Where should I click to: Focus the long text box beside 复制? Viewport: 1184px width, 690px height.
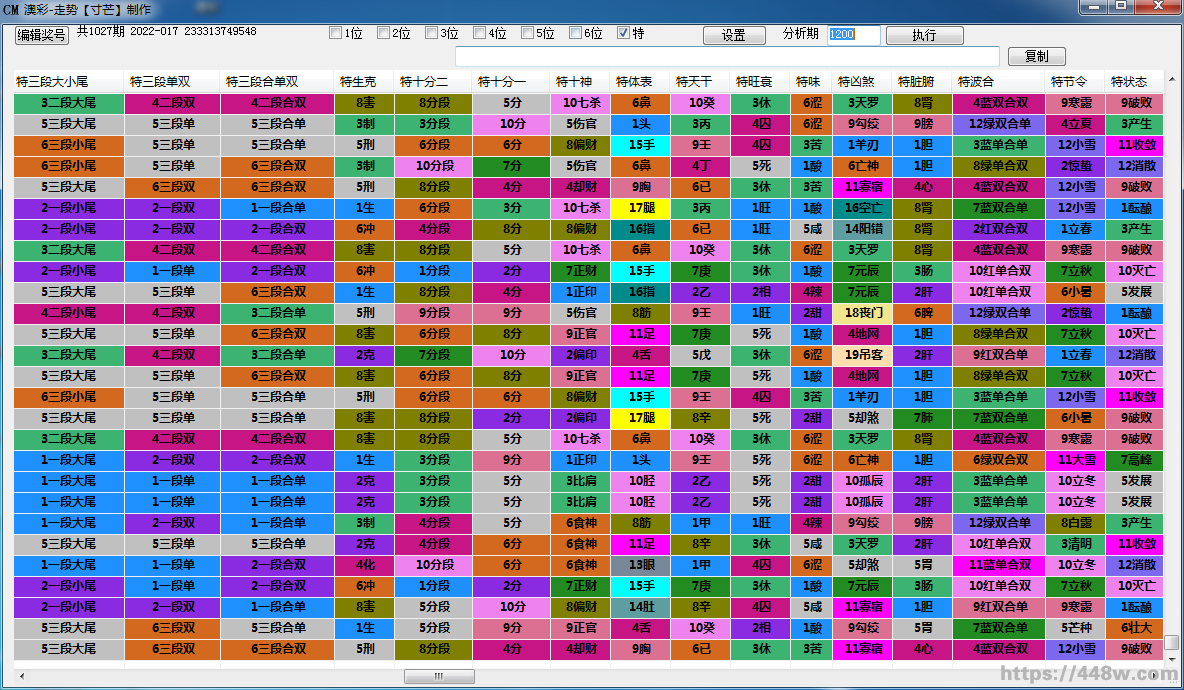pos(727,57)
